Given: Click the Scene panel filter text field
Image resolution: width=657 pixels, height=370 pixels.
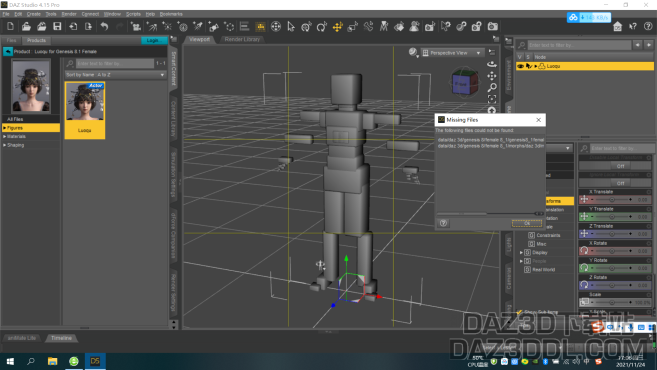Looking at the screenshot, I should (x=579, y=45).
